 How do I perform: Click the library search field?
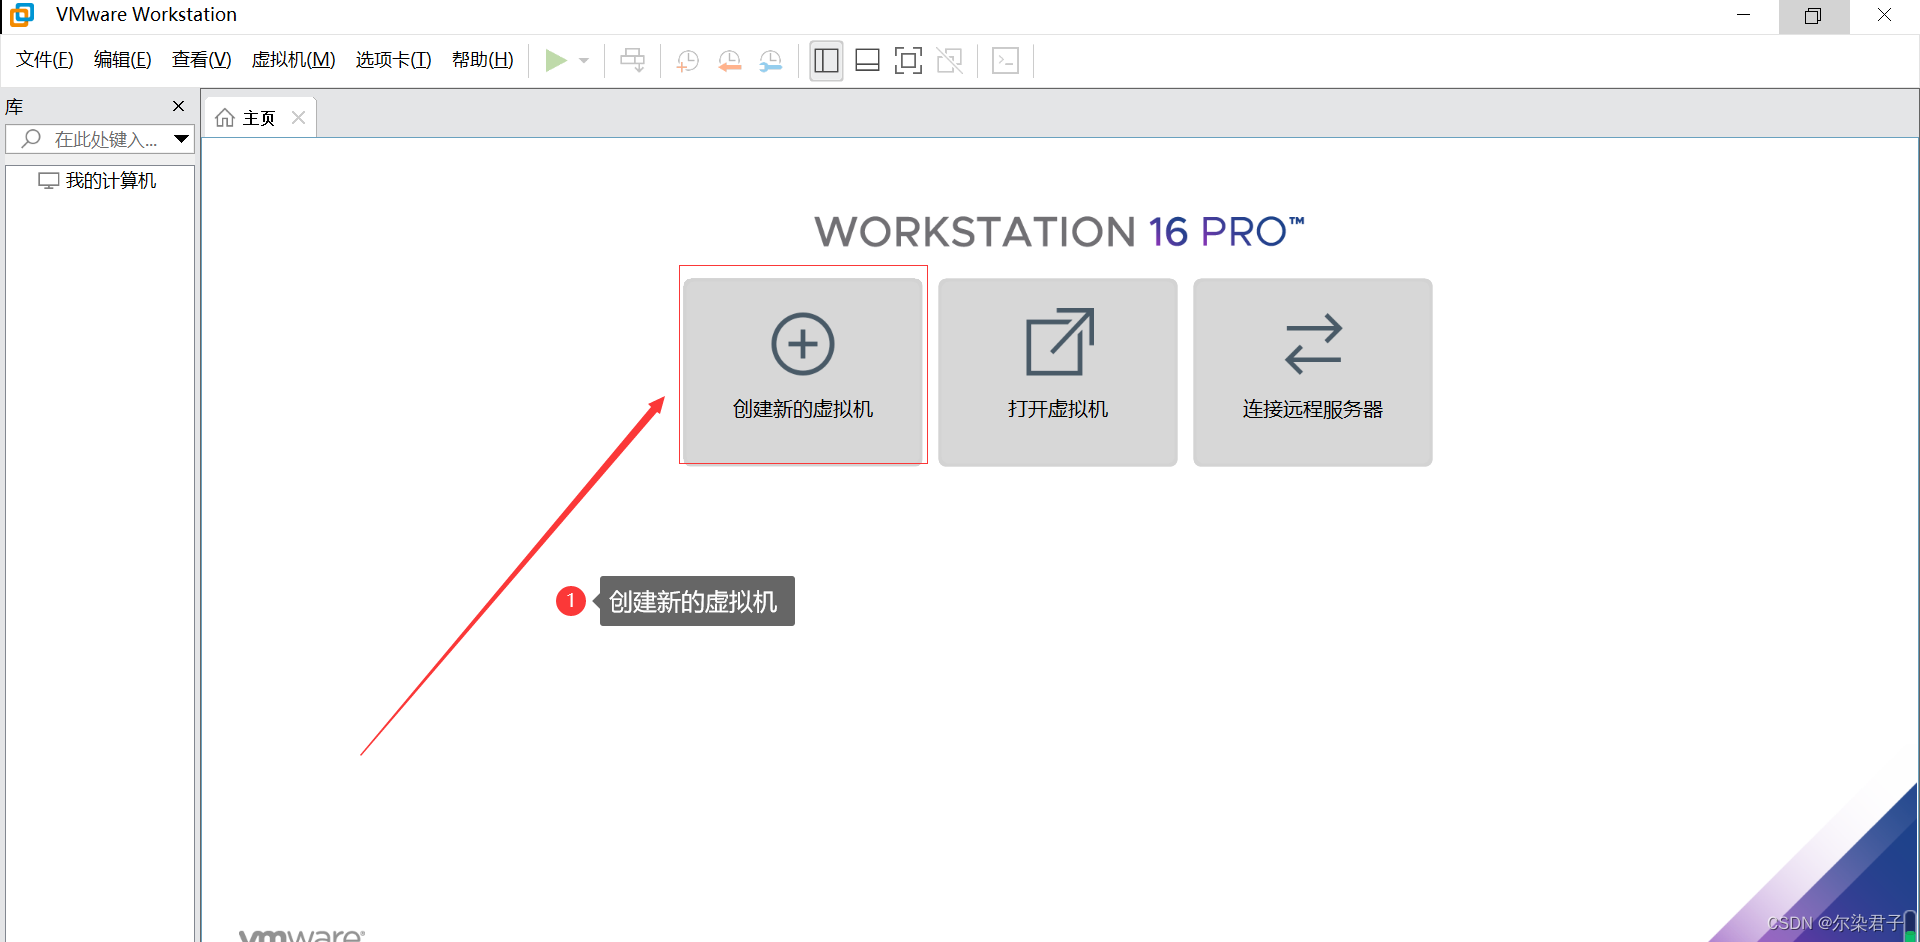[x=99, y=139]
